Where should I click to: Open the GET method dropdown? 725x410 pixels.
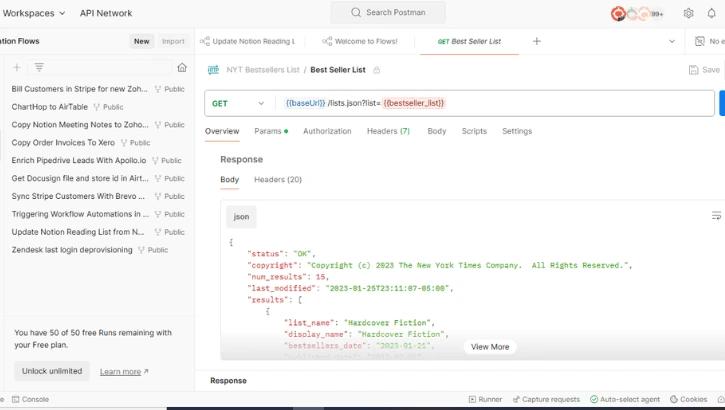[x=238, y=104]
